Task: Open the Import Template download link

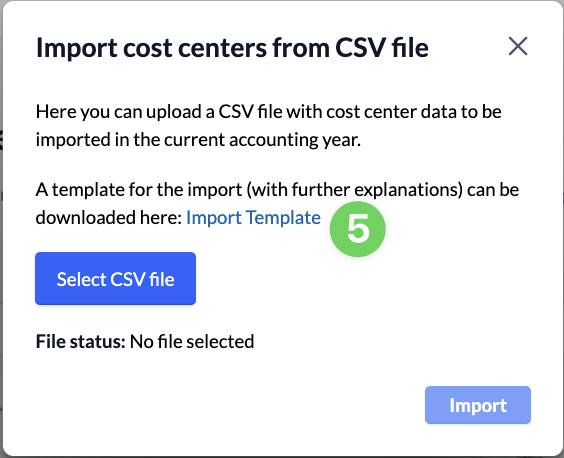Action: coord(253,218)
